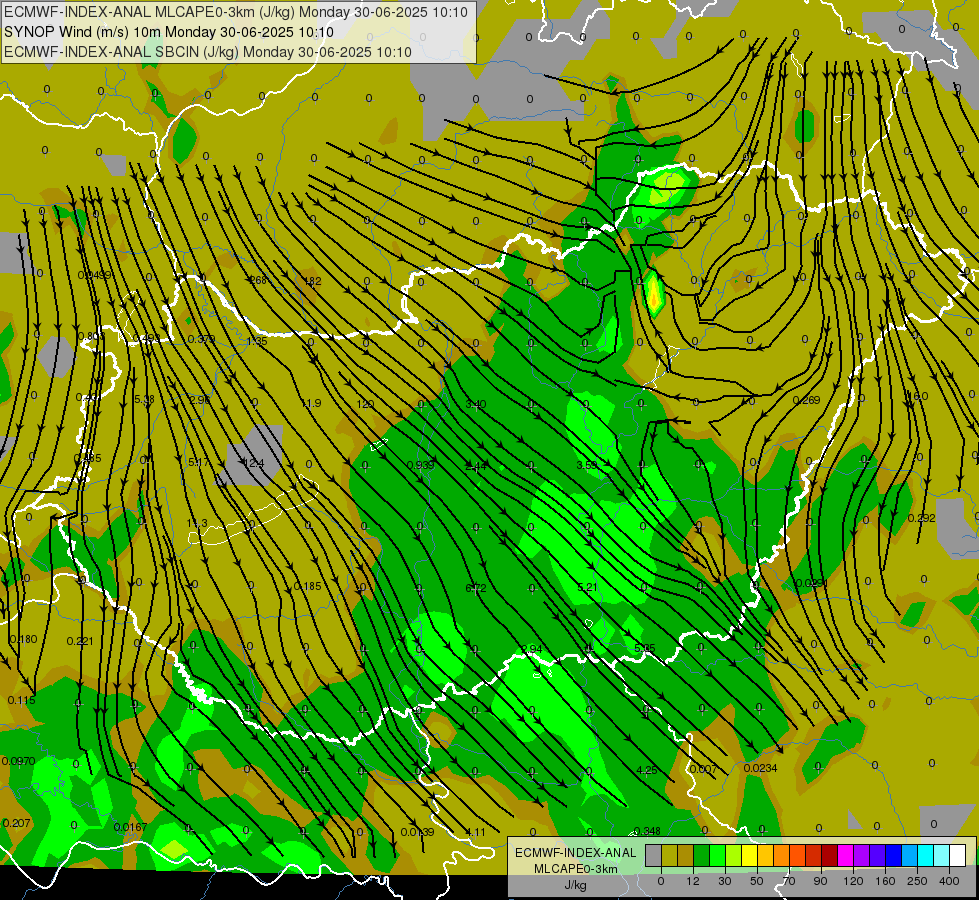
Task: Click the 'ECMWF-INDEX-ANAL MLCAPE0-3km (J/kg)' header line
Action: coord(236,12)
